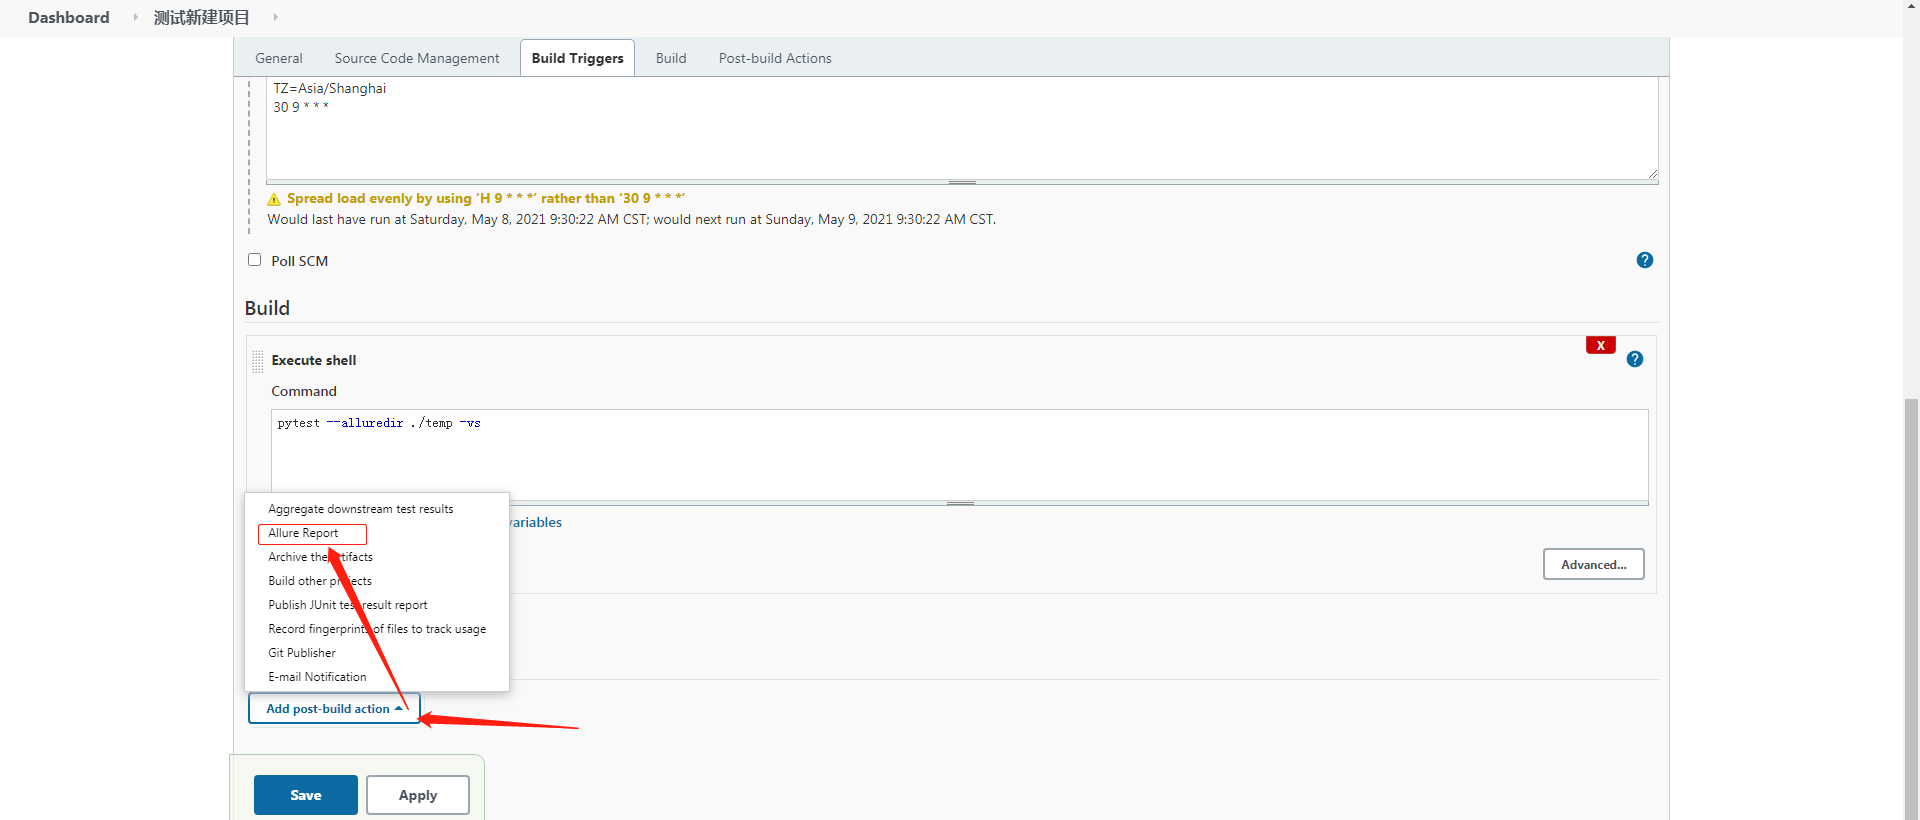Jump to Post-build Actions tab
The height and width of the screenshot is (820, 1920).
pyautogui.click(x=775, y=58)
